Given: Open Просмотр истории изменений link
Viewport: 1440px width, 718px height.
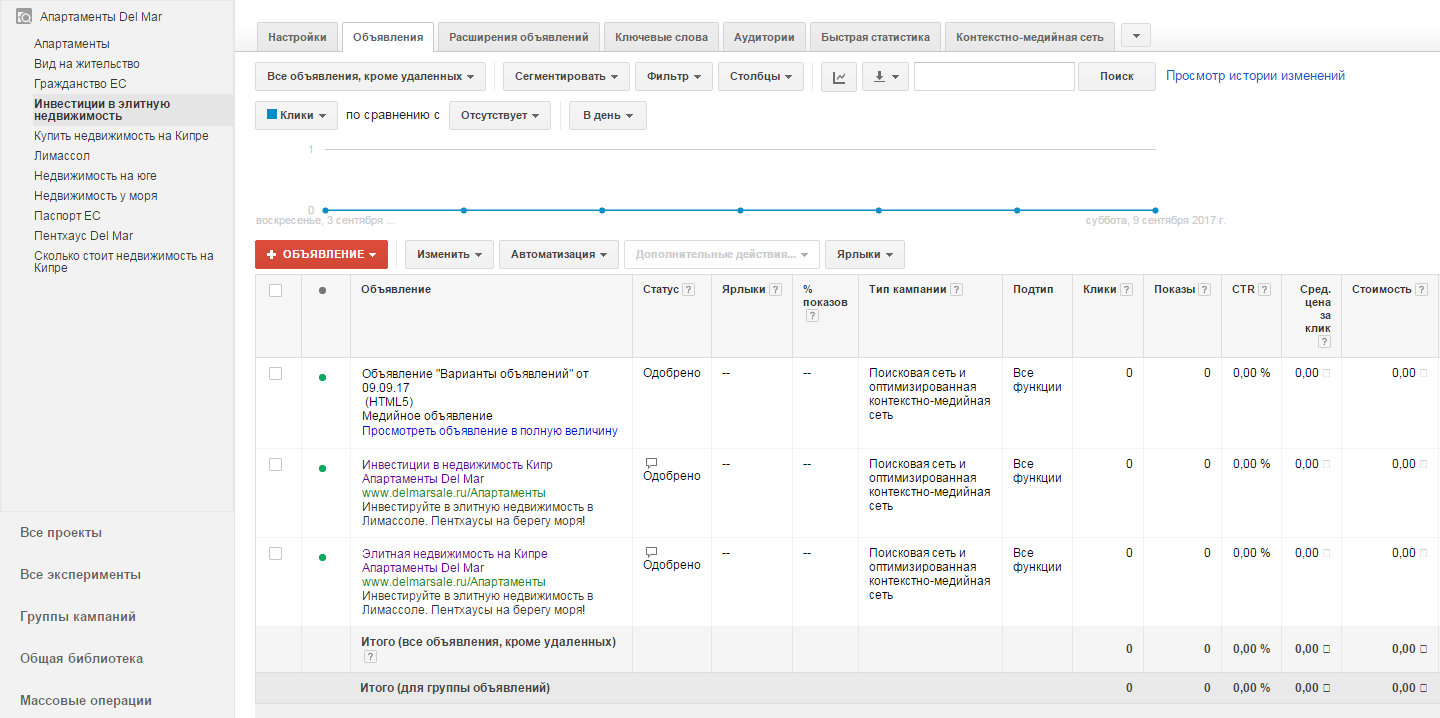Looking at the screenshot, I should (x=1256, y=76).
